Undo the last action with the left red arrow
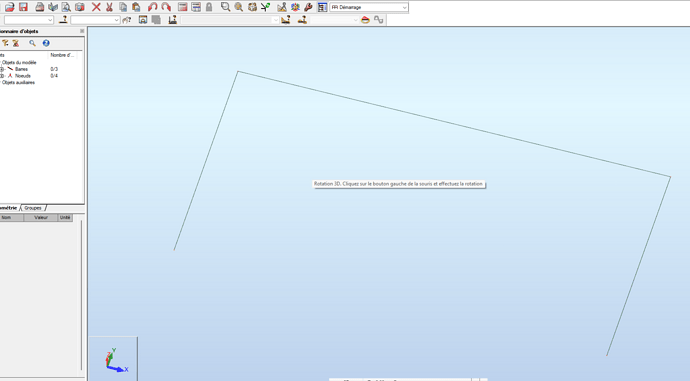 coord(152,7)
